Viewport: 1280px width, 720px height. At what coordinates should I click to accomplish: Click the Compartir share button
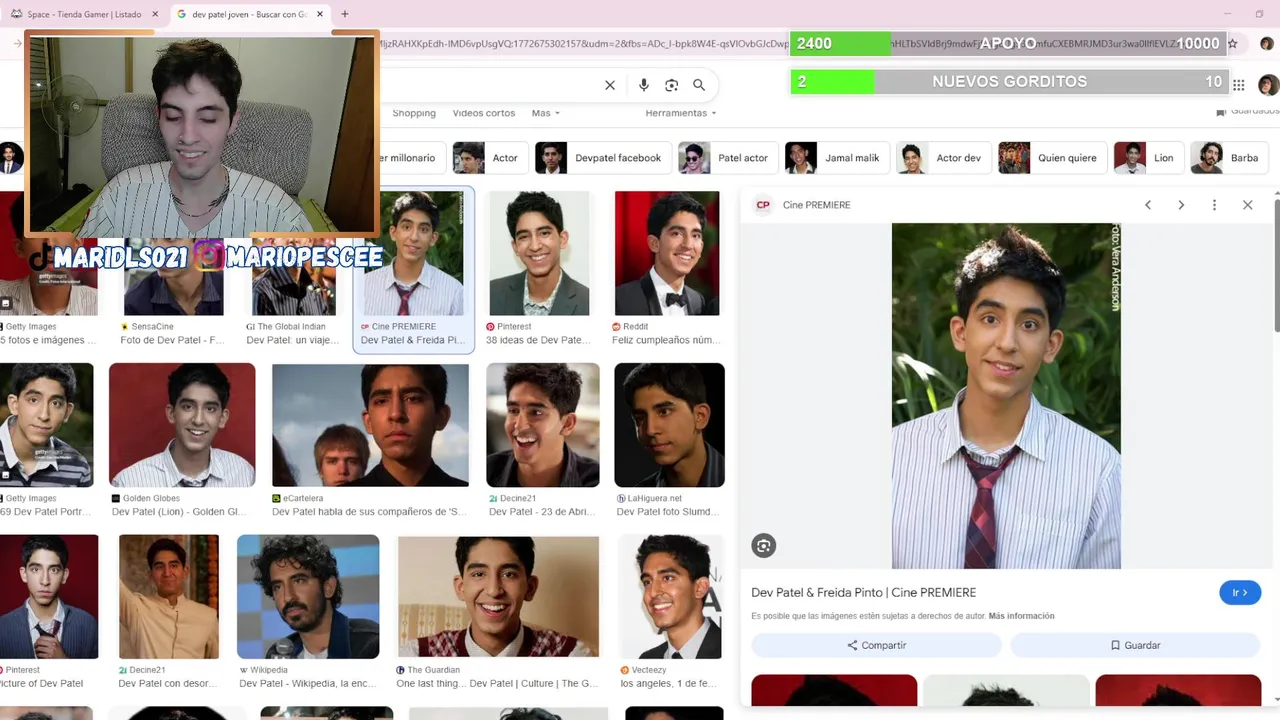coord(876,645)
